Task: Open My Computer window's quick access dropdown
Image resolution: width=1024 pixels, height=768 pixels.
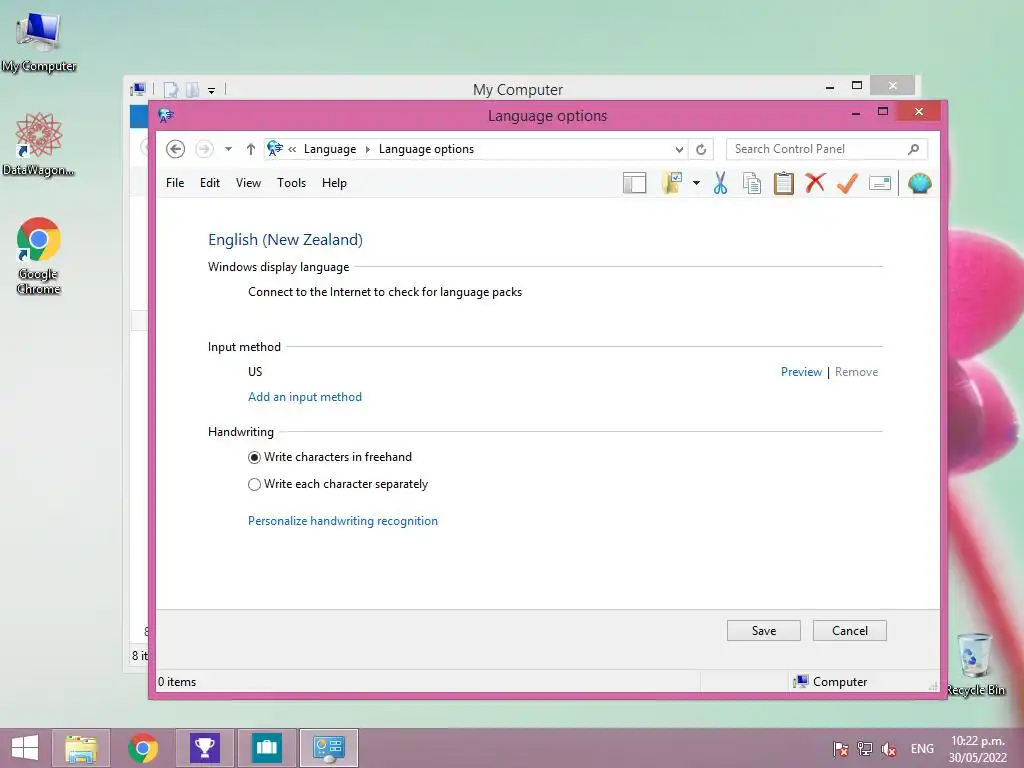Action: (212, 90)
